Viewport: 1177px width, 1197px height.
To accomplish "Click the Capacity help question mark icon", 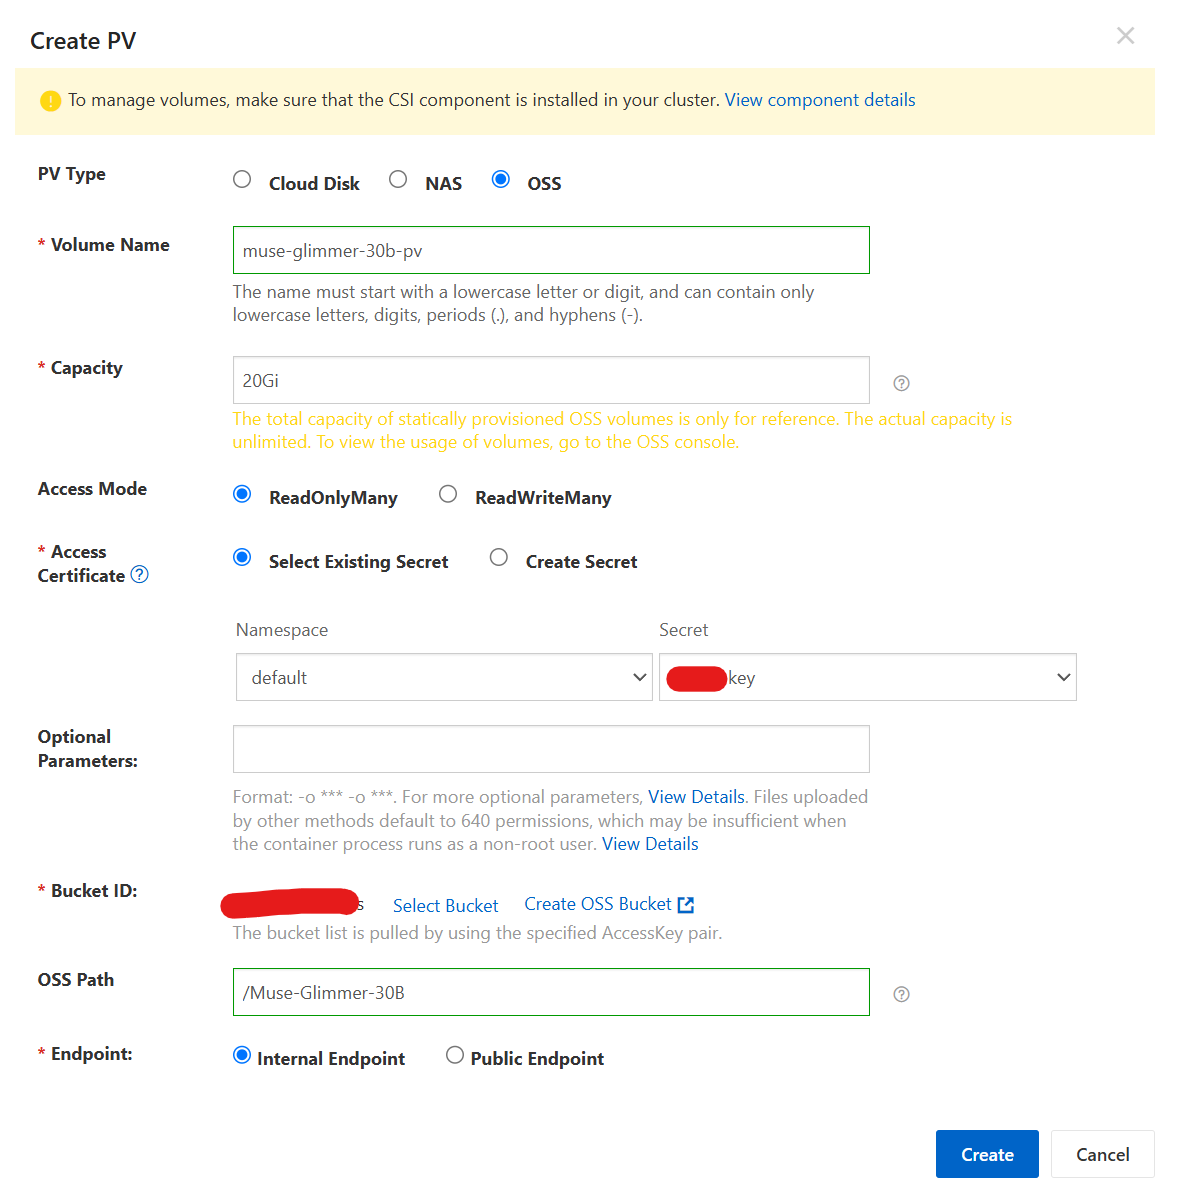I will click(x=901, y=383).
